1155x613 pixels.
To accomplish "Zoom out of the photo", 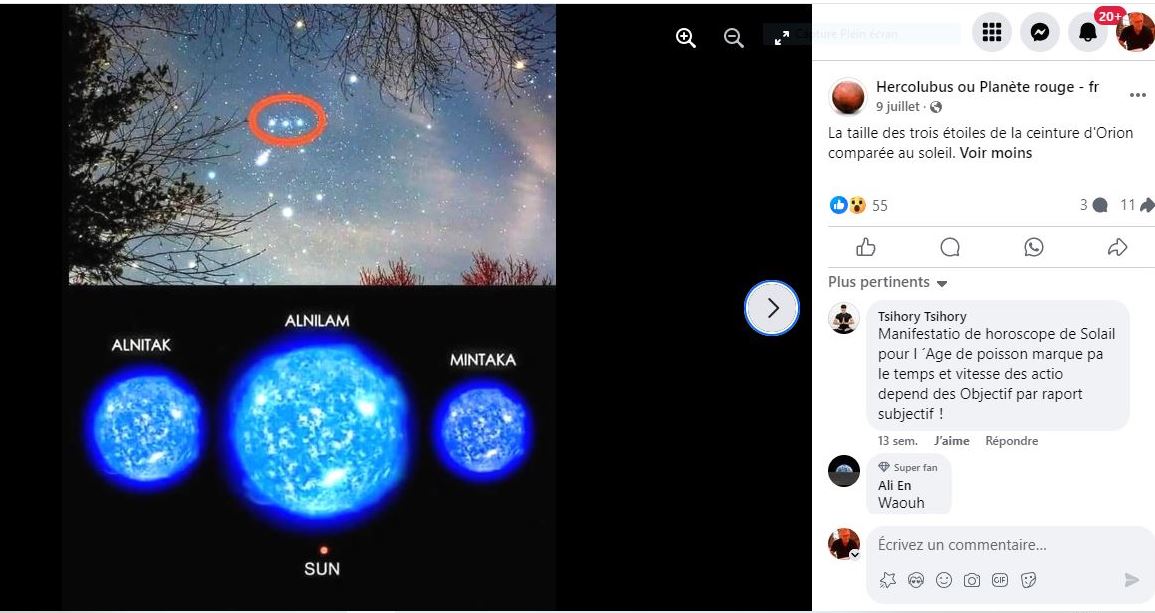I will (x=734, y=38).
